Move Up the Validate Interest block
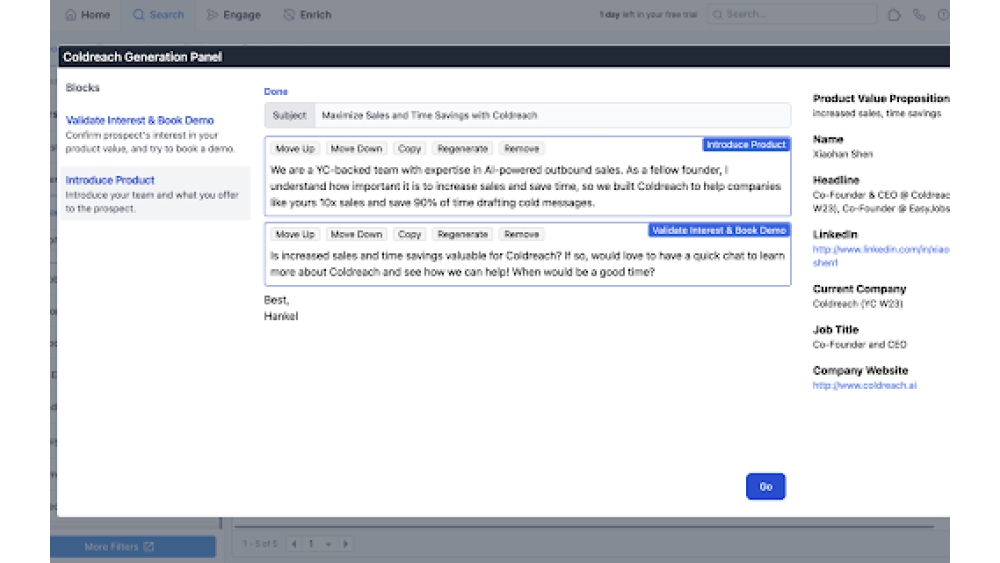The width and height of the screenshot is (1000, 563). pyautogui.click(x=295, y=235)
